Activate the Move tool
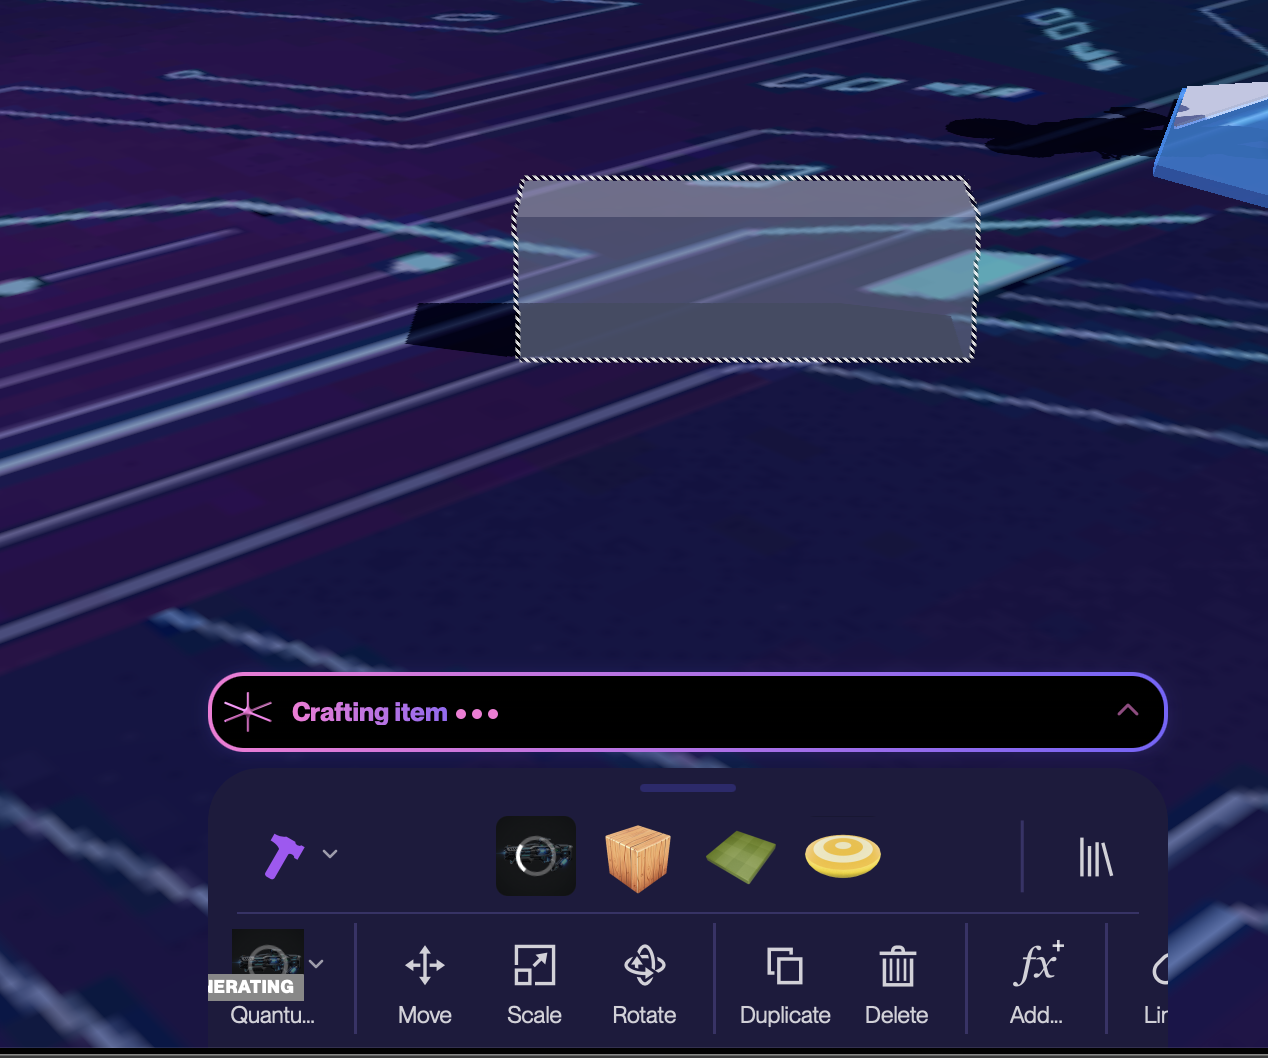The image size is (1268, 1058). [x=425, y=985]
